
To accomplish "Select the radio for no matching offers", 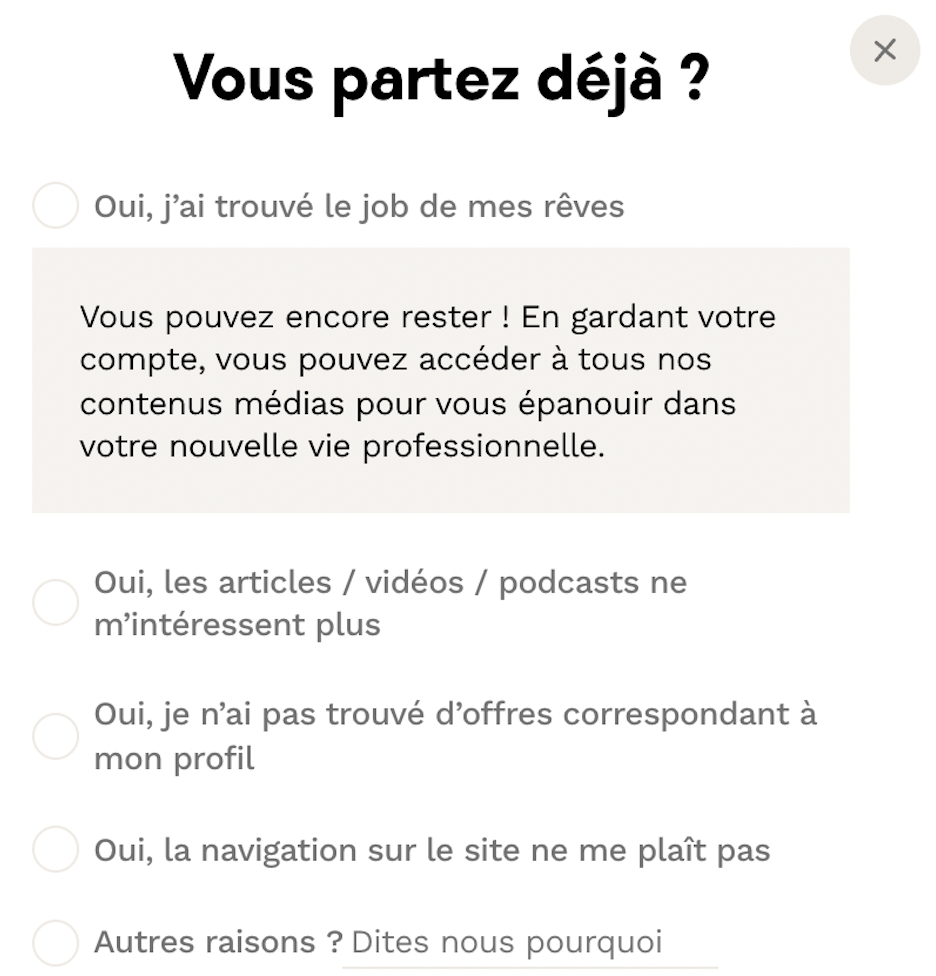I will [55, 736].
